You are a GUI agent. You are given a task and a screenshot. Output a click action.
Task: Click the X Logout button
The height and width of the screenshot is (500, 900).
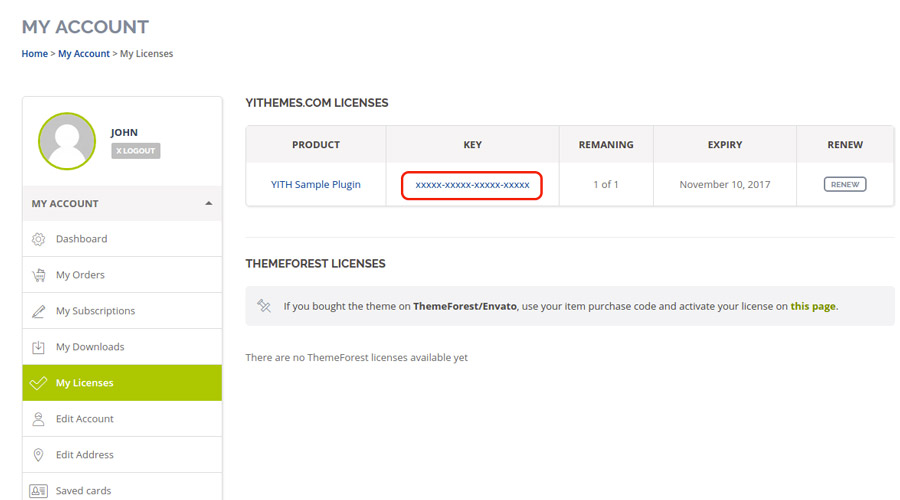[135, 151]
